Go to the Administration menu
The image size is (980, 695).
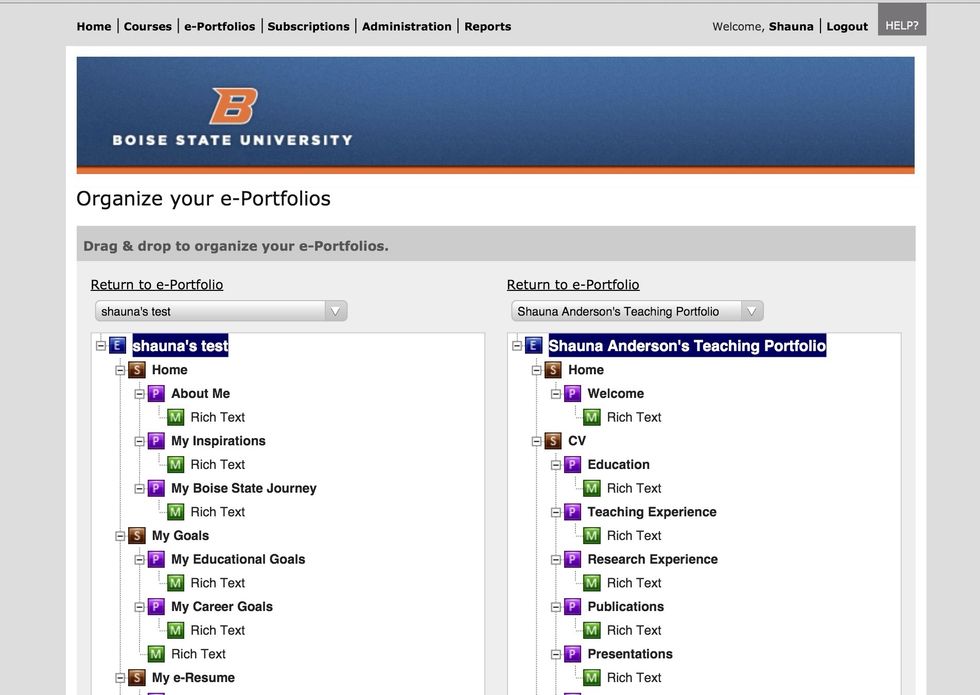406,26
